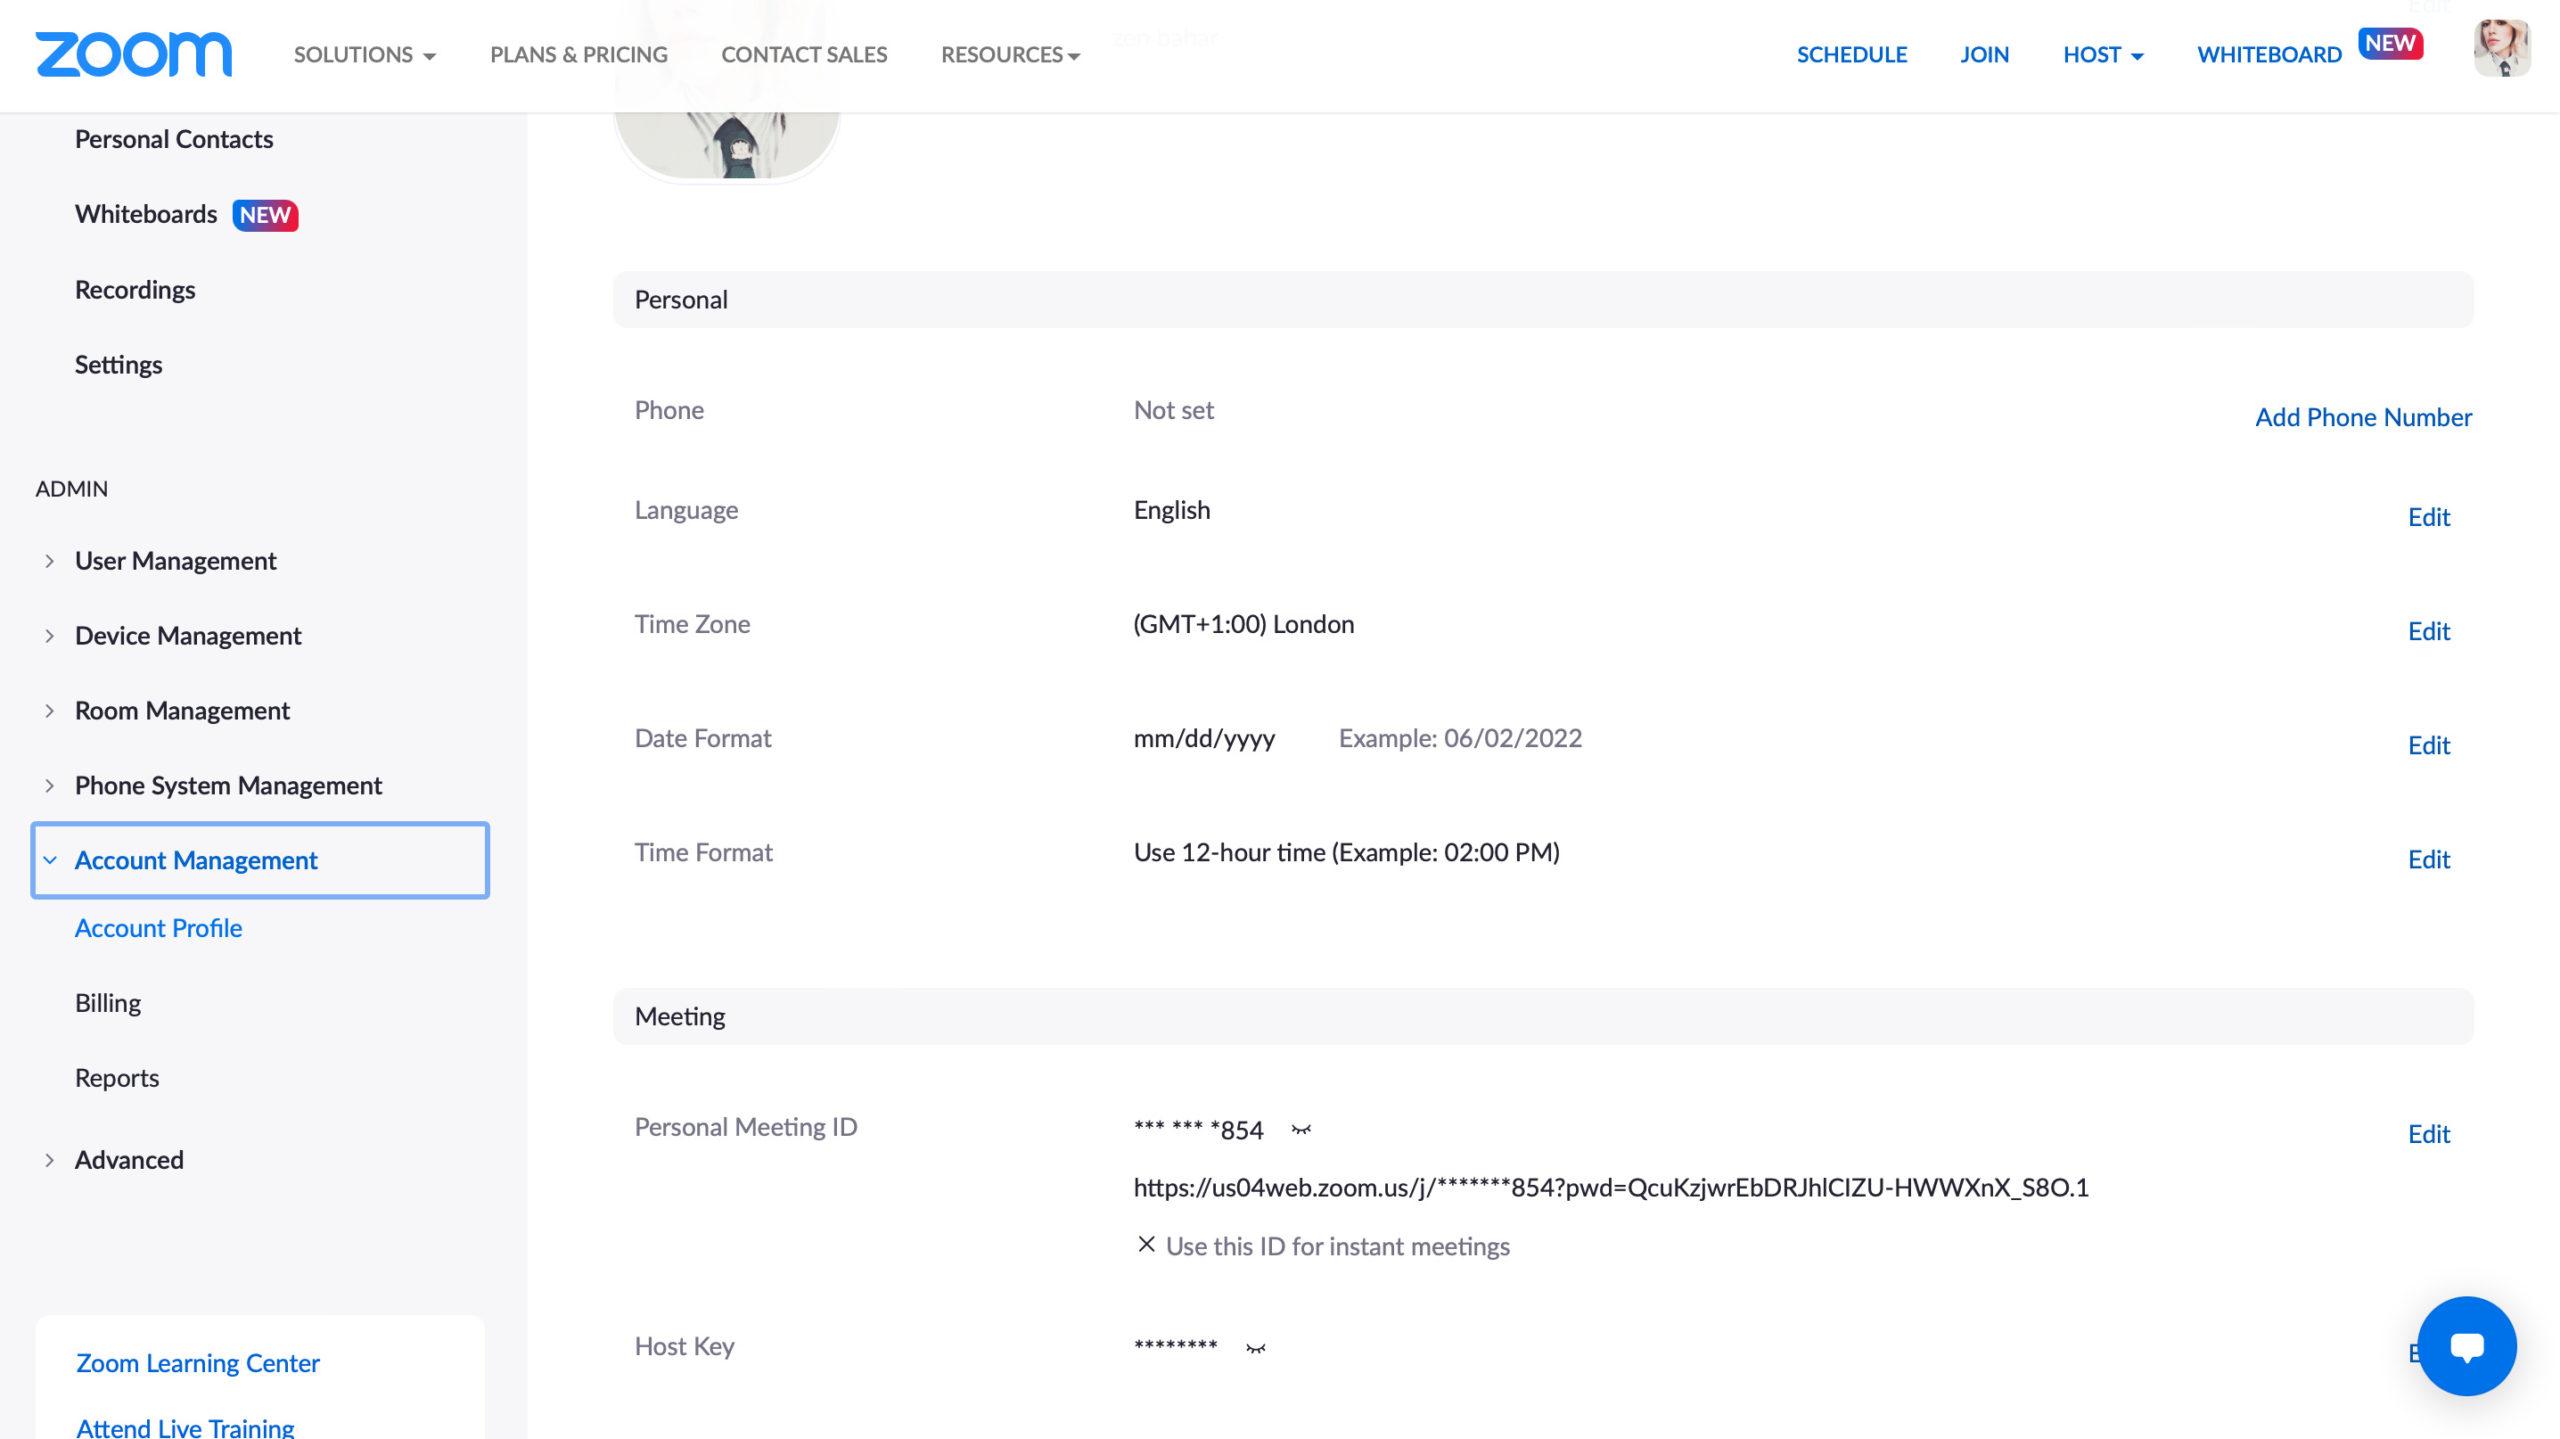
Task: Click the 'mm/dd/yyyy' date format value
Action: pos(1204,739)
